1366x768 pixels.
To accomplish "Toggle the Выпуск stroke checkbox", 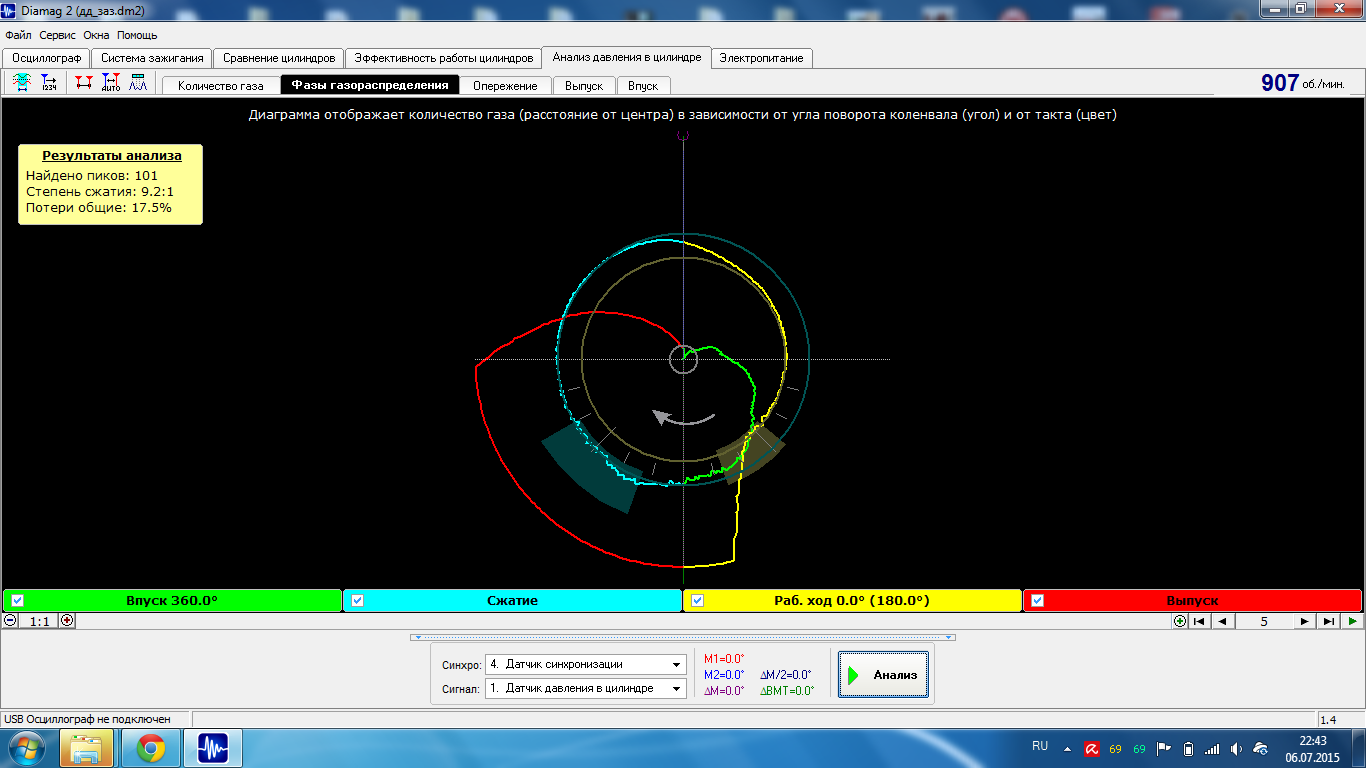I will pyautogui.click(x=1037, y=600).
